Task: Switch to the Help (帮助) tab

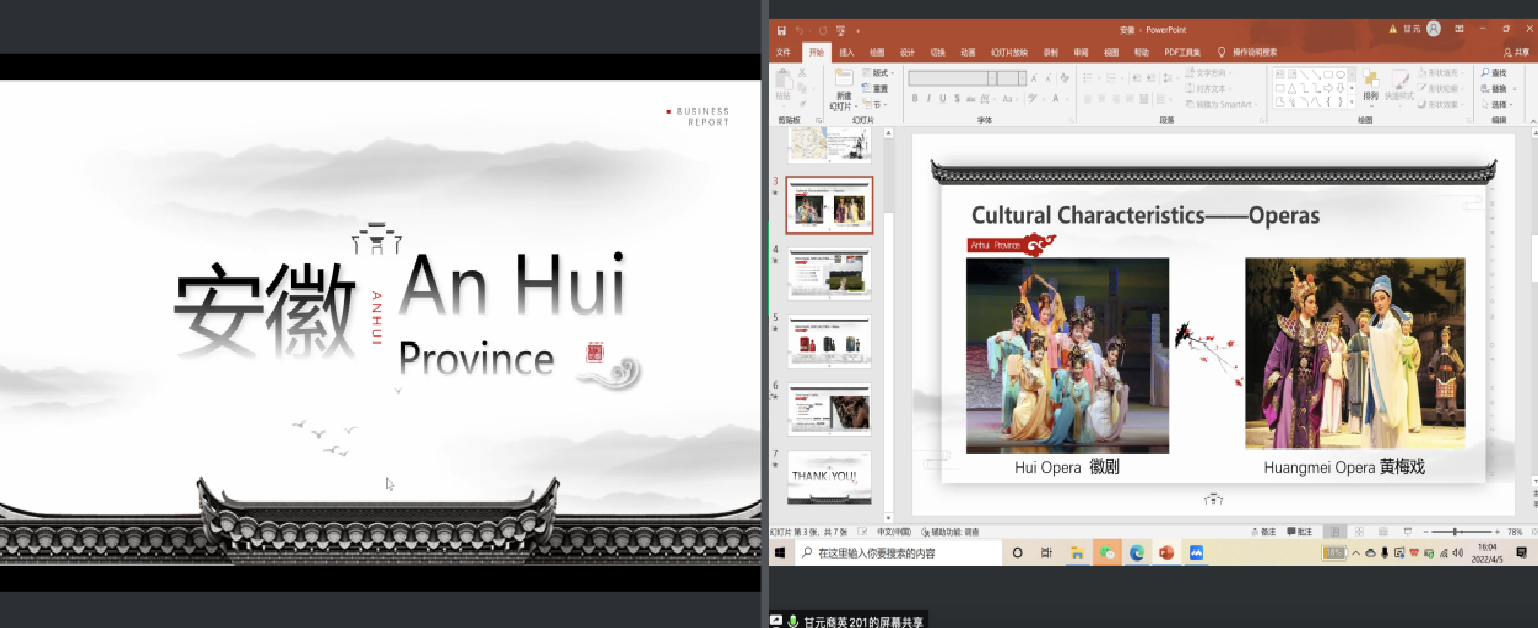Action: pos(1141,52)
